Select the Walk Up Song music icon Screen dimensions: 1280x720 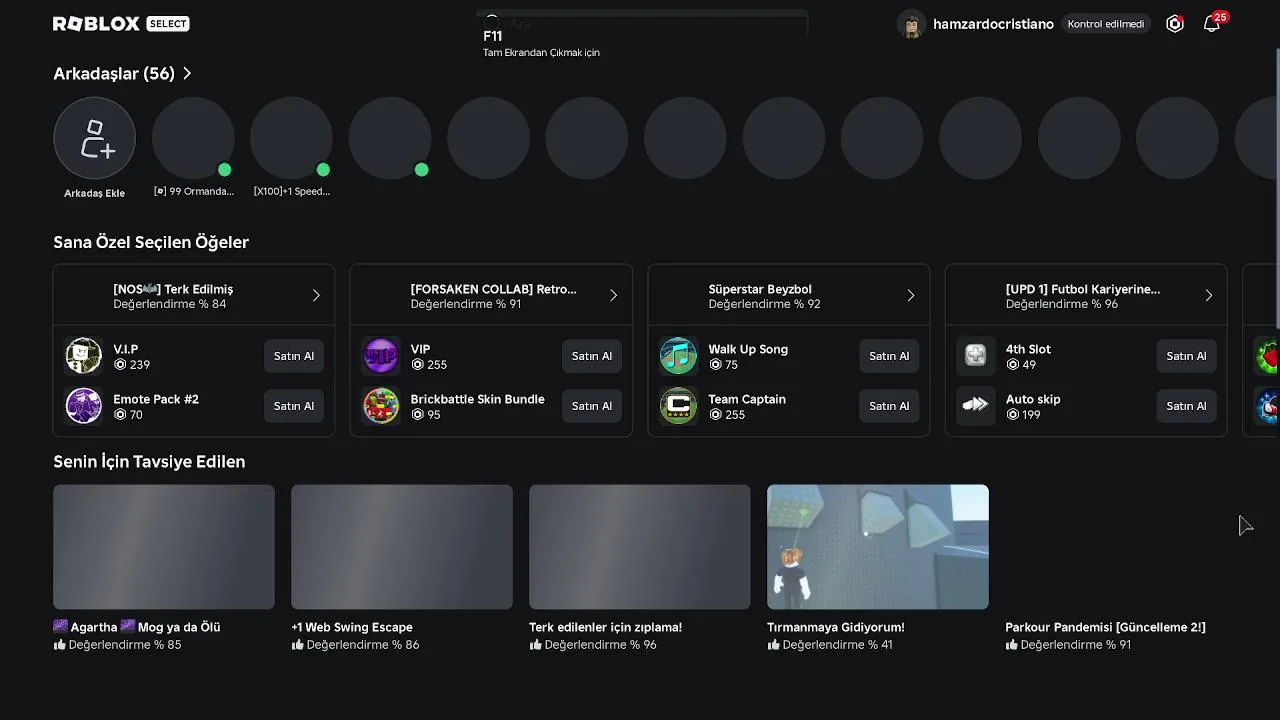pyautogui.click(x=678, y=356)
